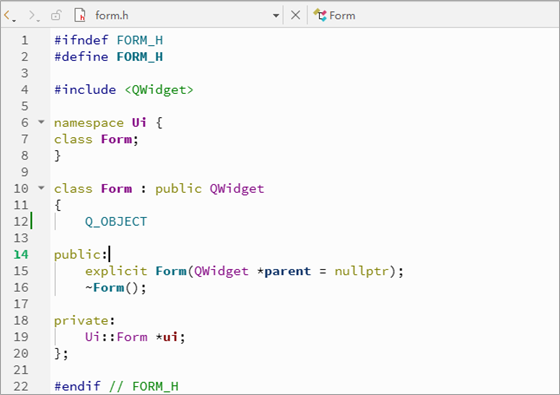The width and height of the screenshot is (560, 395).
Task: Click namespace keyword on line 6
Action: coord(89,123)
